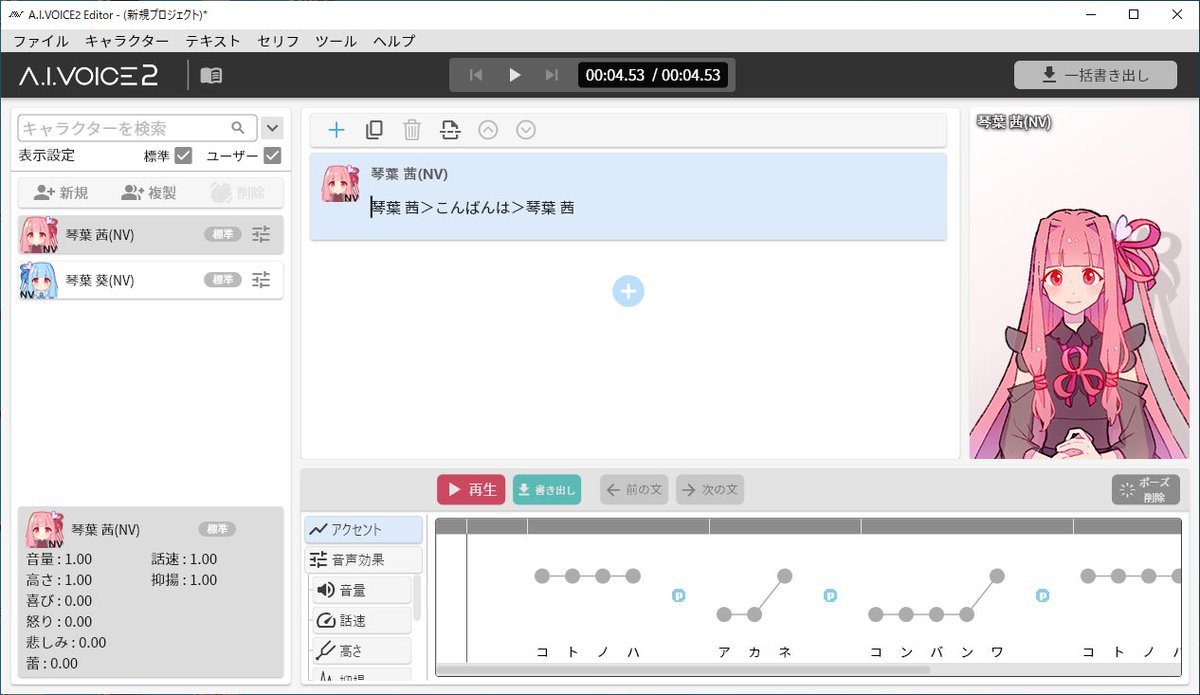Image resolution: width=1200 pixels, height=695 pixels.
Task: Collapse the display settings chevron
Action: click(x=272, y=128)
